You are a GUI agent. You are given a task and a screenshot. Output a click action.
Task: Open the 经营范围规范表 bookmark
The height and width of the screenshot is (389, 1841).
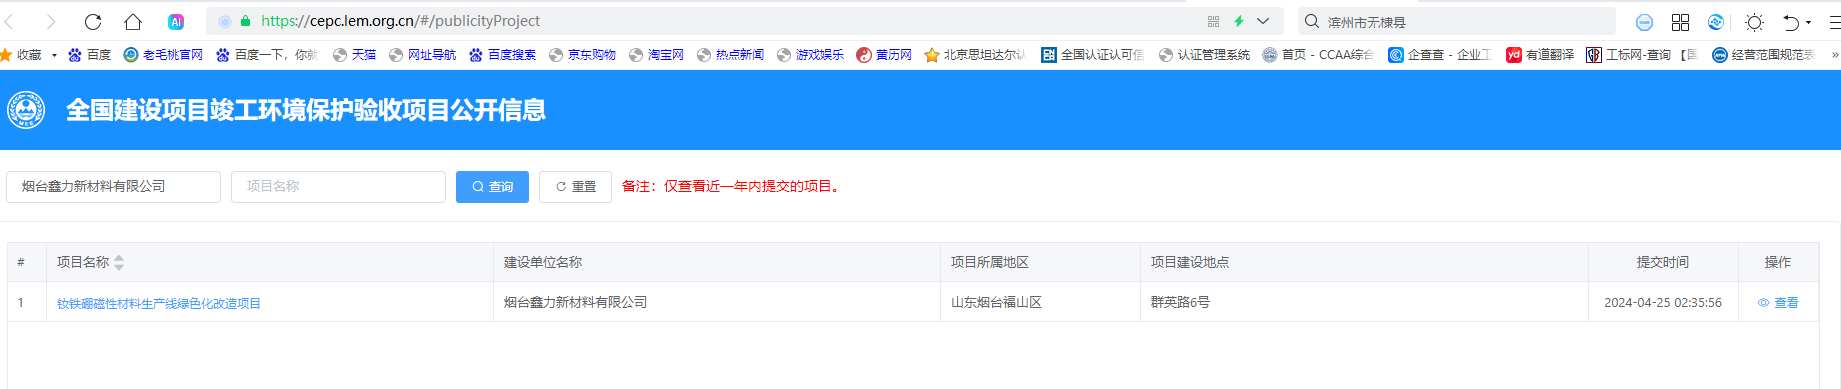point(1763,55)
